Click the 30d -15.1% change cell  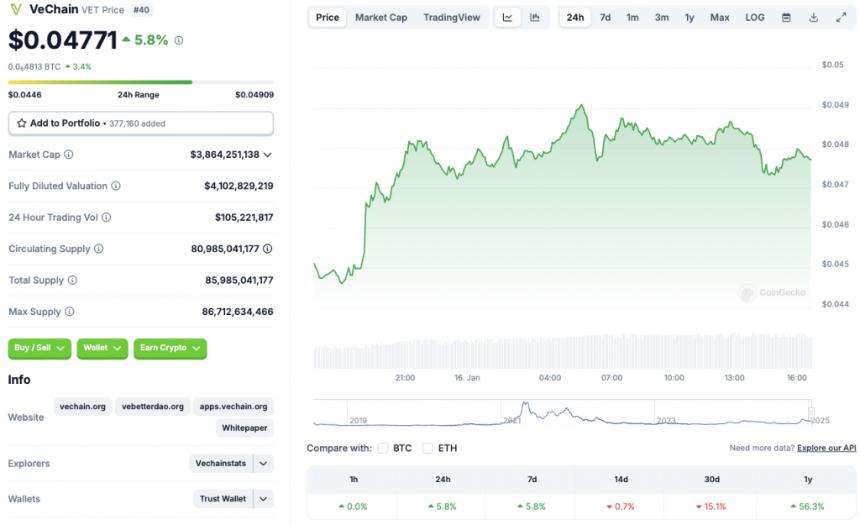tap(711, 506)
